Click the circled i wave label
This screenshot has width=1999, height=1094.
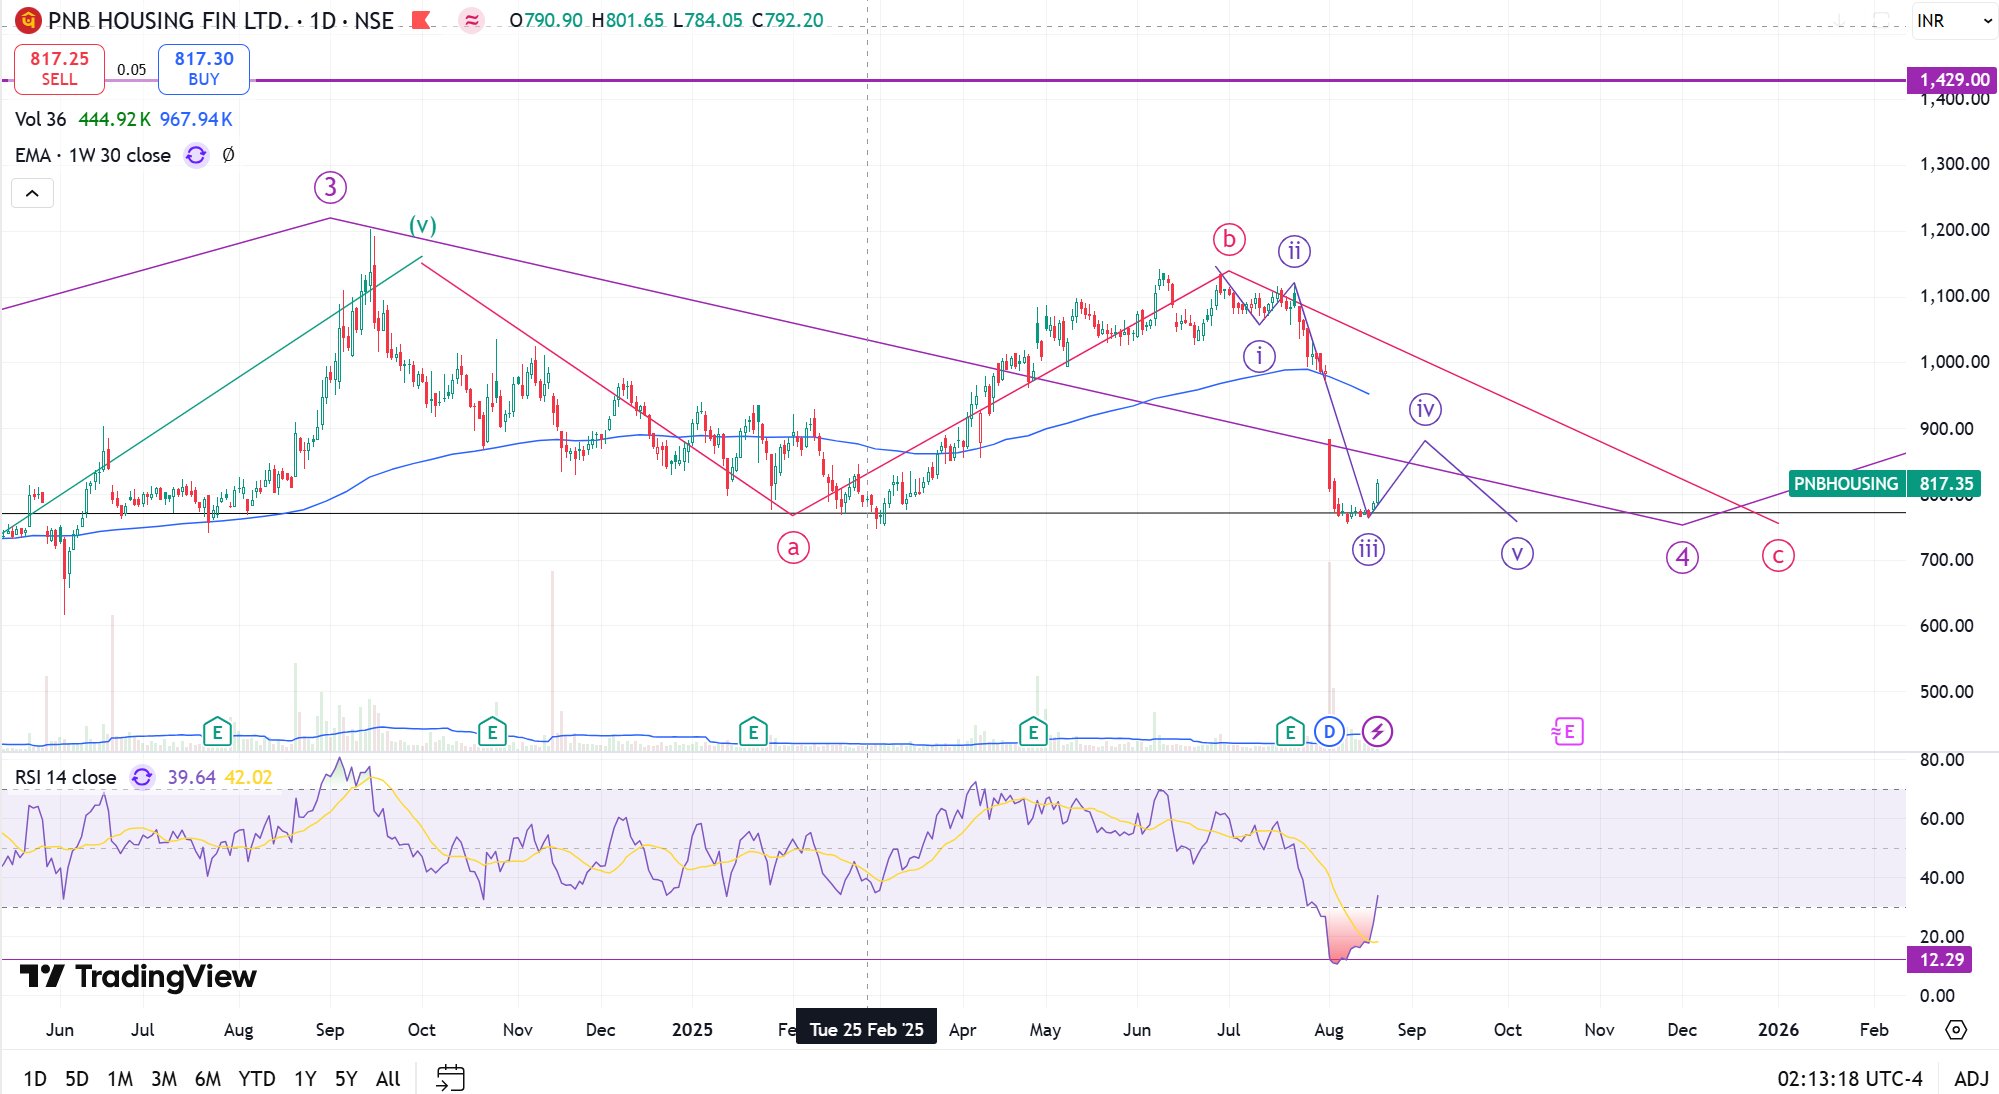click(1259, 355)
